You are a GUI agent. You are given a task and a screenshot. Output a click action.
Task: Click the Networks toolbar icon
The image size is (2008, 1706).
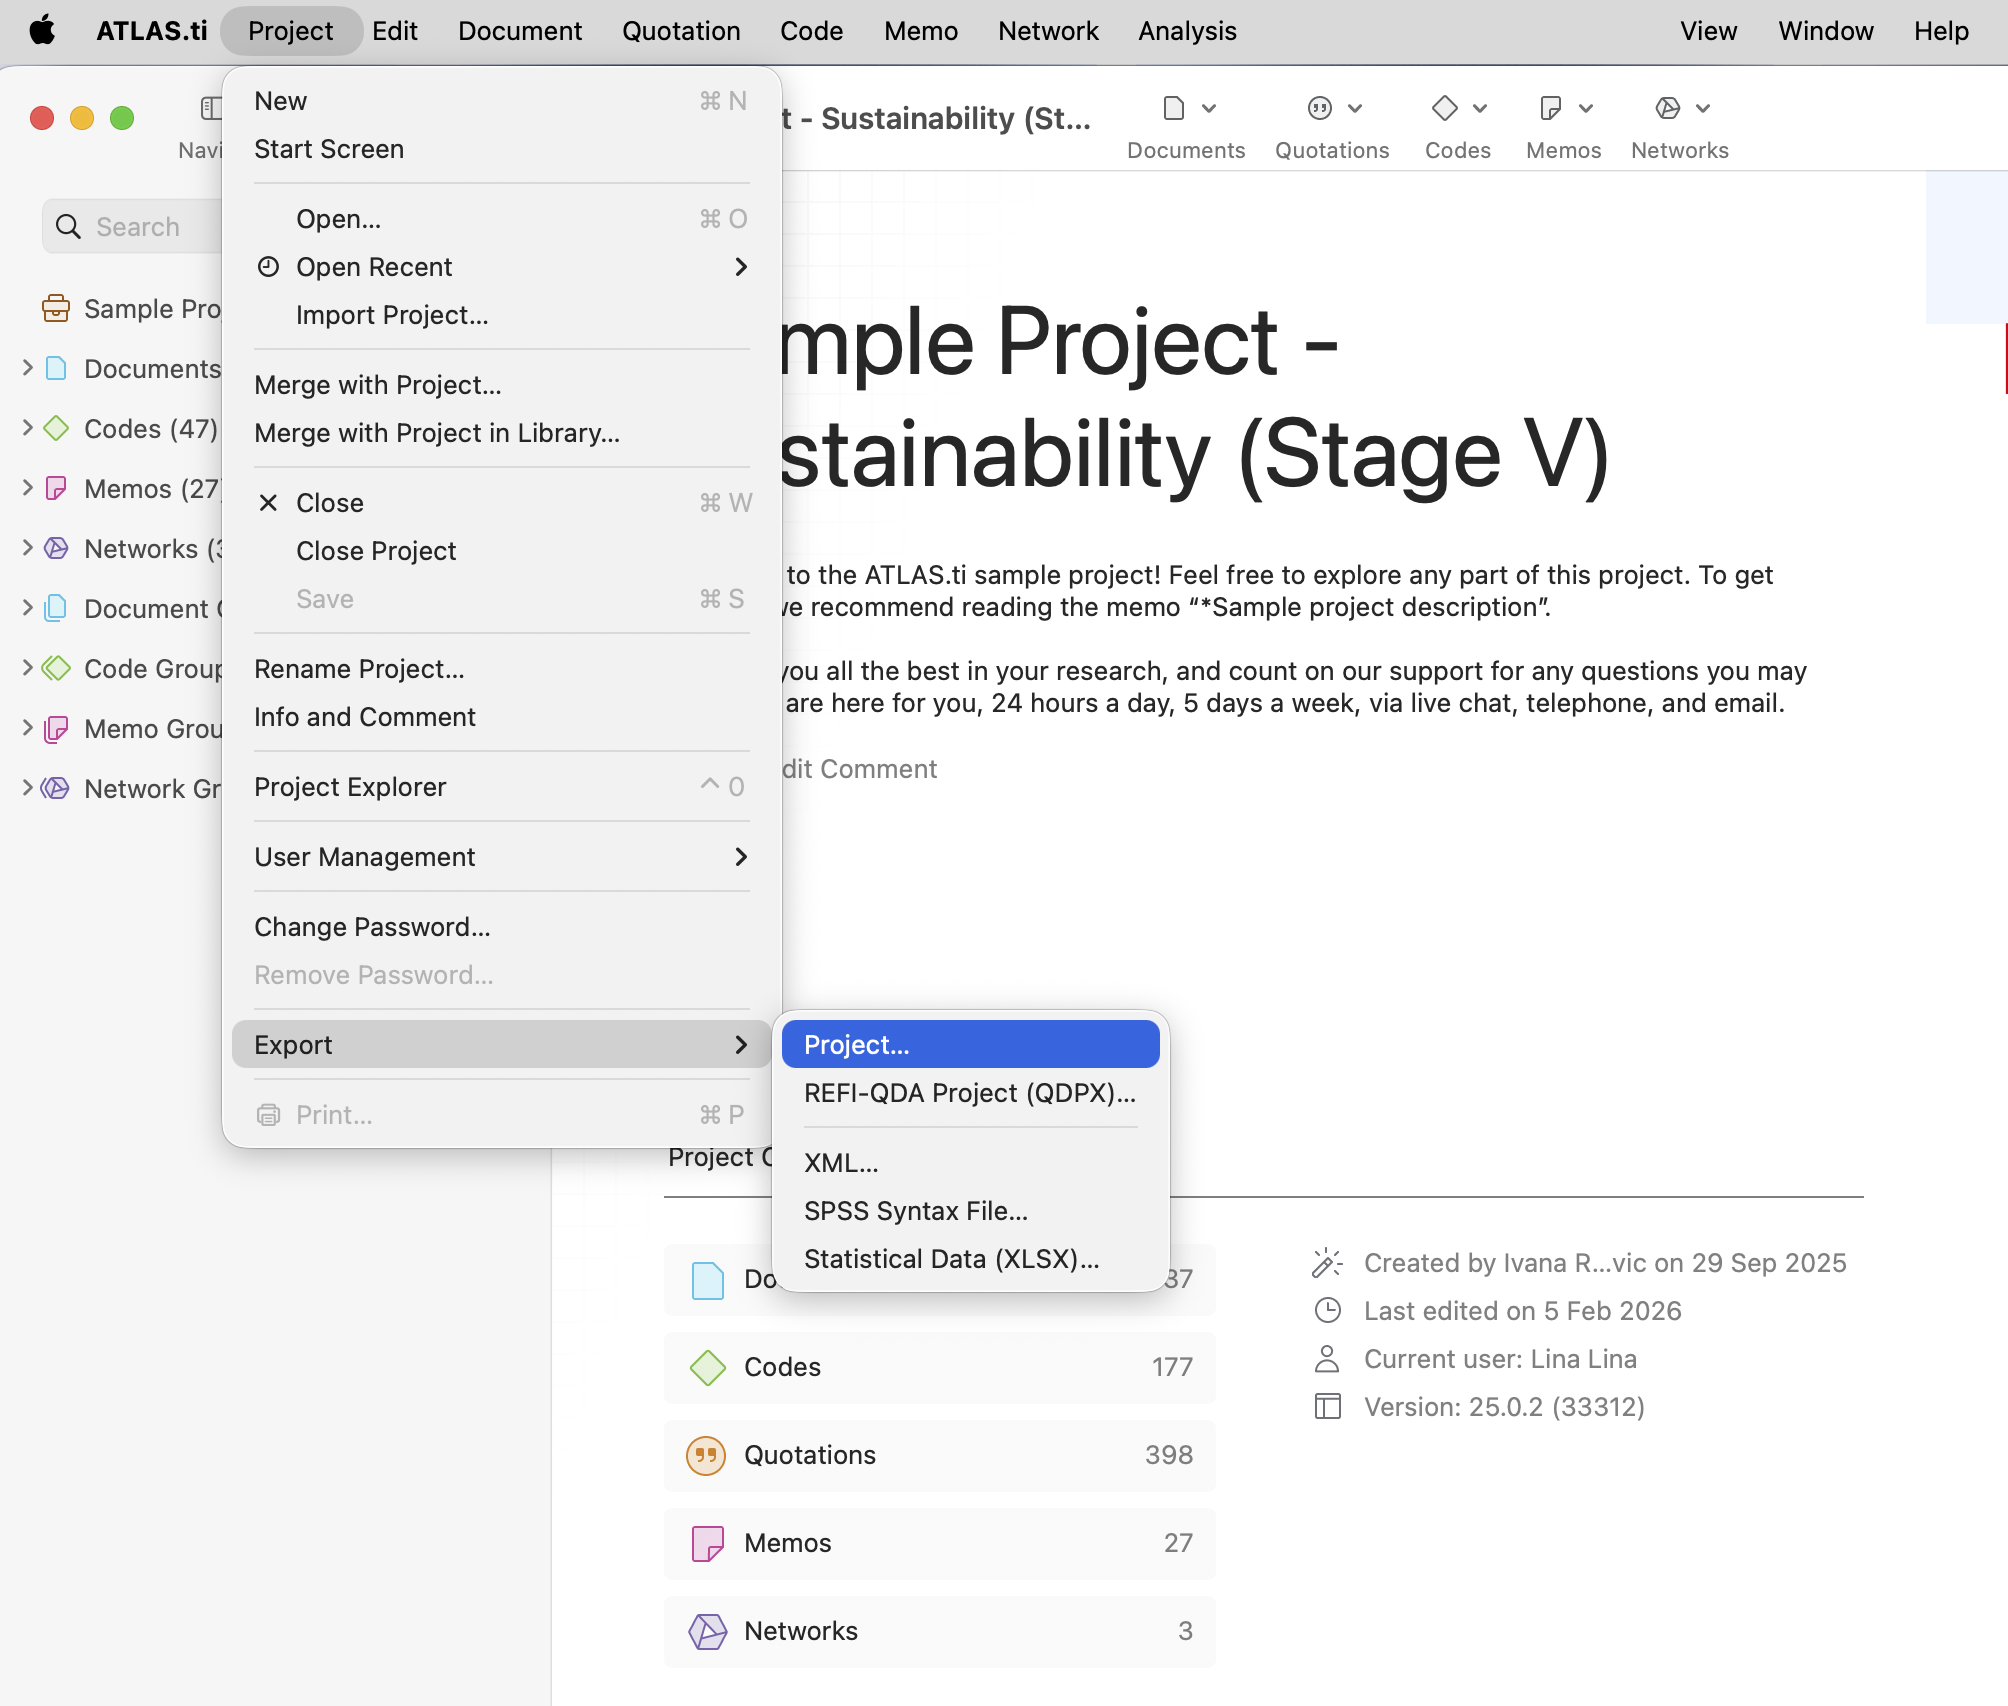(x=1667, y=108)
